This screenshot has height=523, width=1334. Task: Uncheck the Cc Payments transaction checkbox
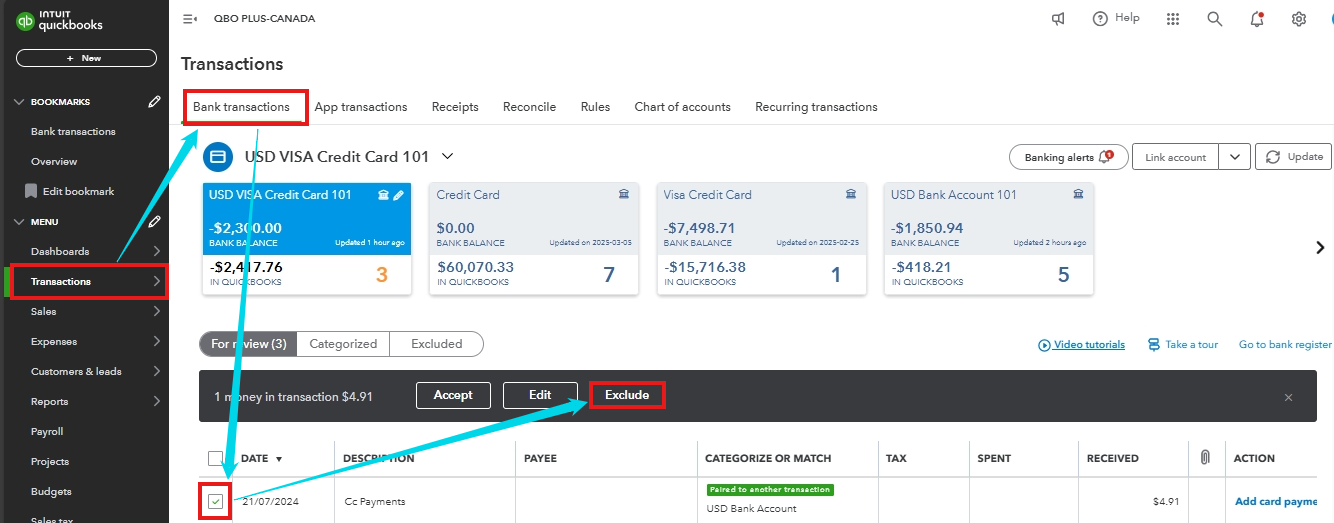point(216,501)
